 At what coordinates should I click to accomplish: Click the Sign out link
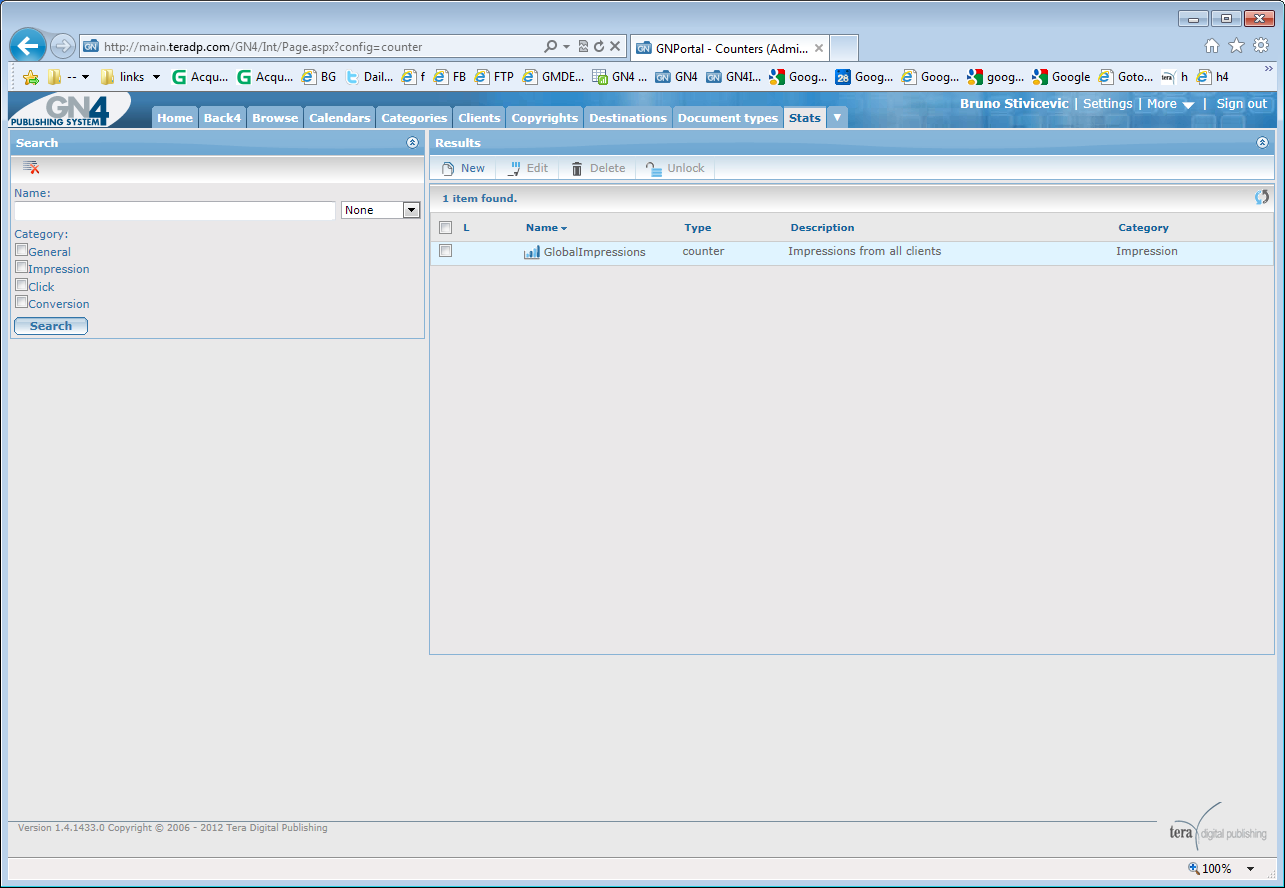pyautogui.click(x=1242, y=104)
